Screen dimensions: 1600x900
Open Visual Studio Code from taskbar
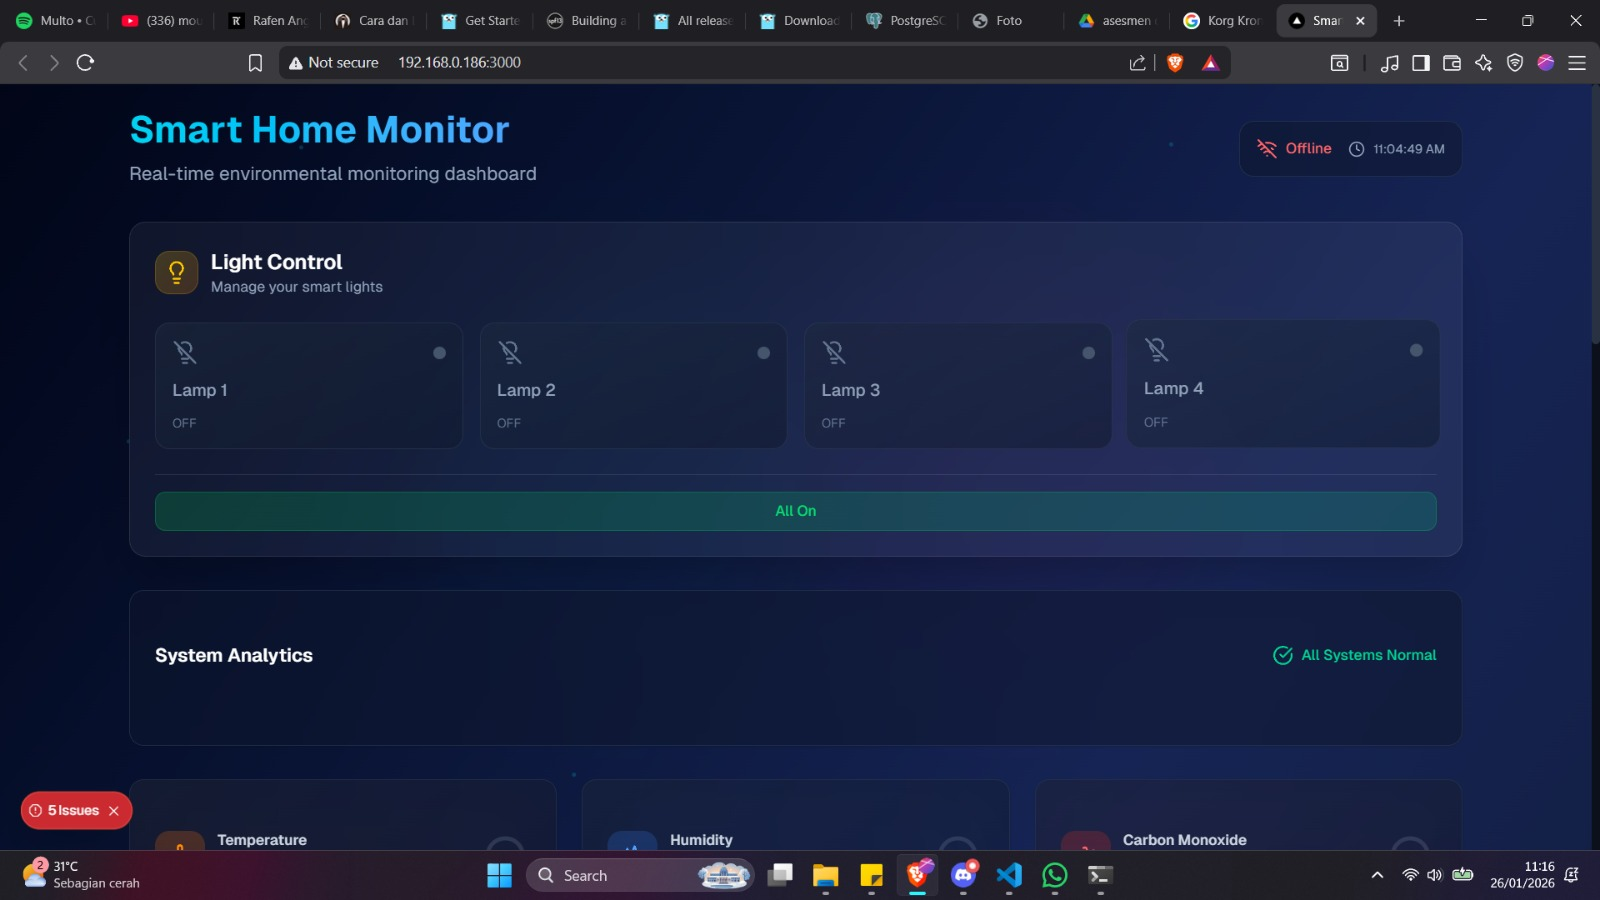pos(1008,875)
